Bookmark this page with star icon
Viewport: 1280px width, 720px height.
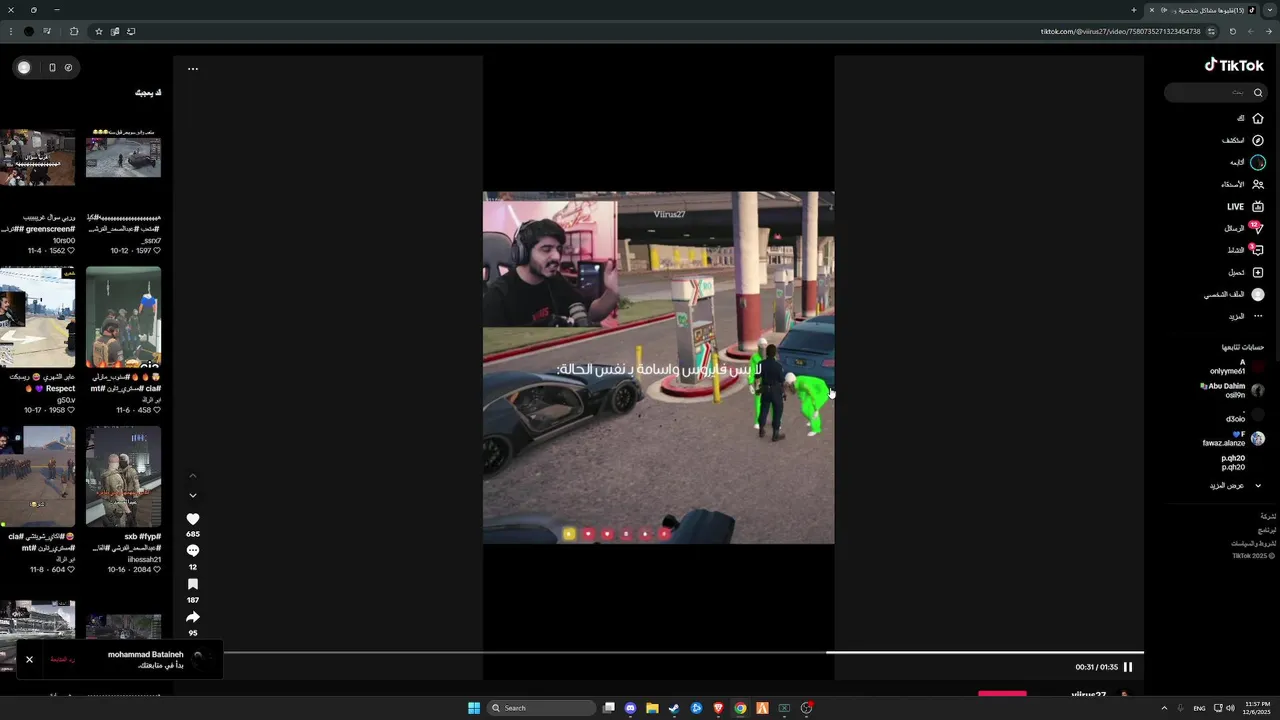[x=98, y=31]
